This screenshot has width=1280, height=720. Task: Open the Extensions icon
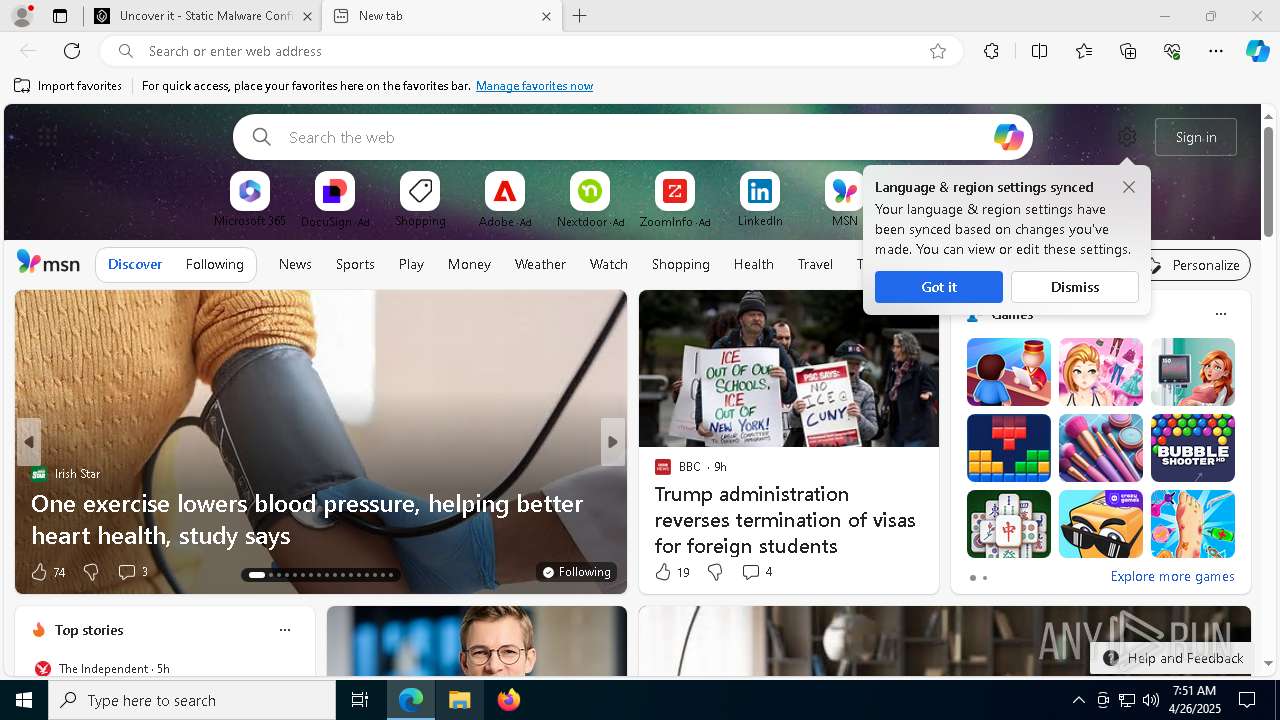(991, 51)
